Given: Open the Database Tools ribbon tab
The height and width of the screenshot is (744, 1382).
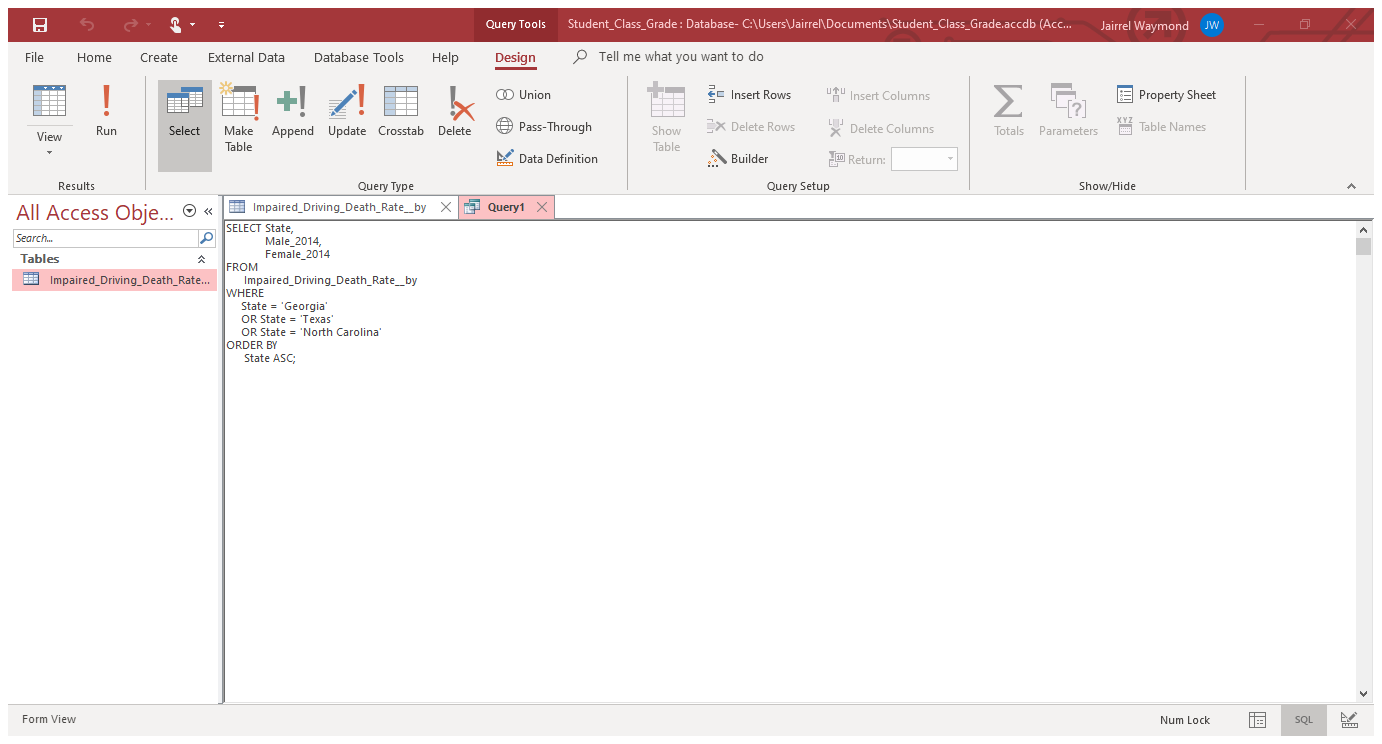Looking at the screenshot, I should (x=358, y=58).
